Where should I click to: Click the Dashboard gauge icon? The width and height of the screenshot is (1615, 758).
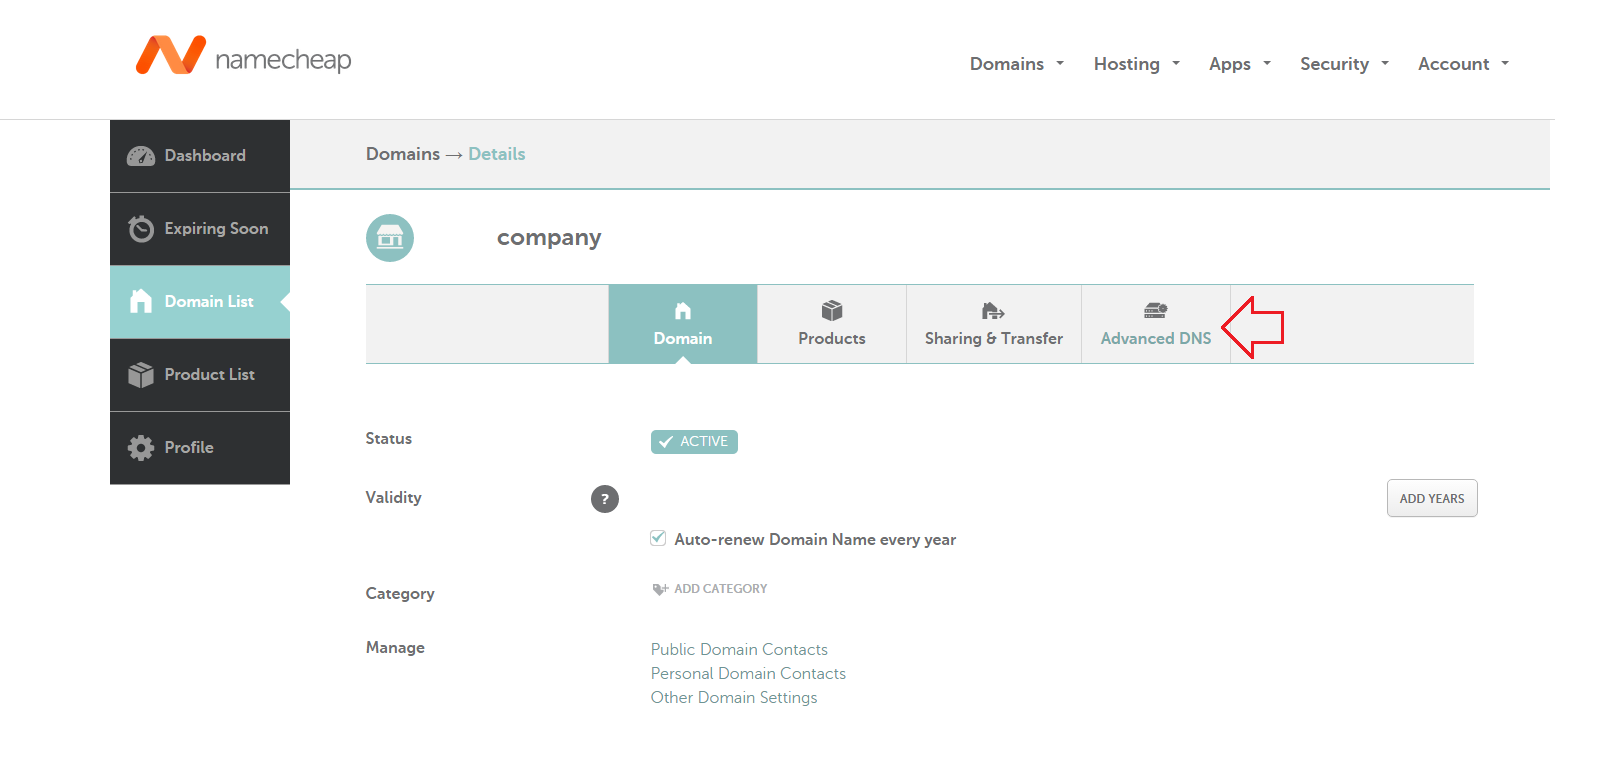(x=141, y=156)
